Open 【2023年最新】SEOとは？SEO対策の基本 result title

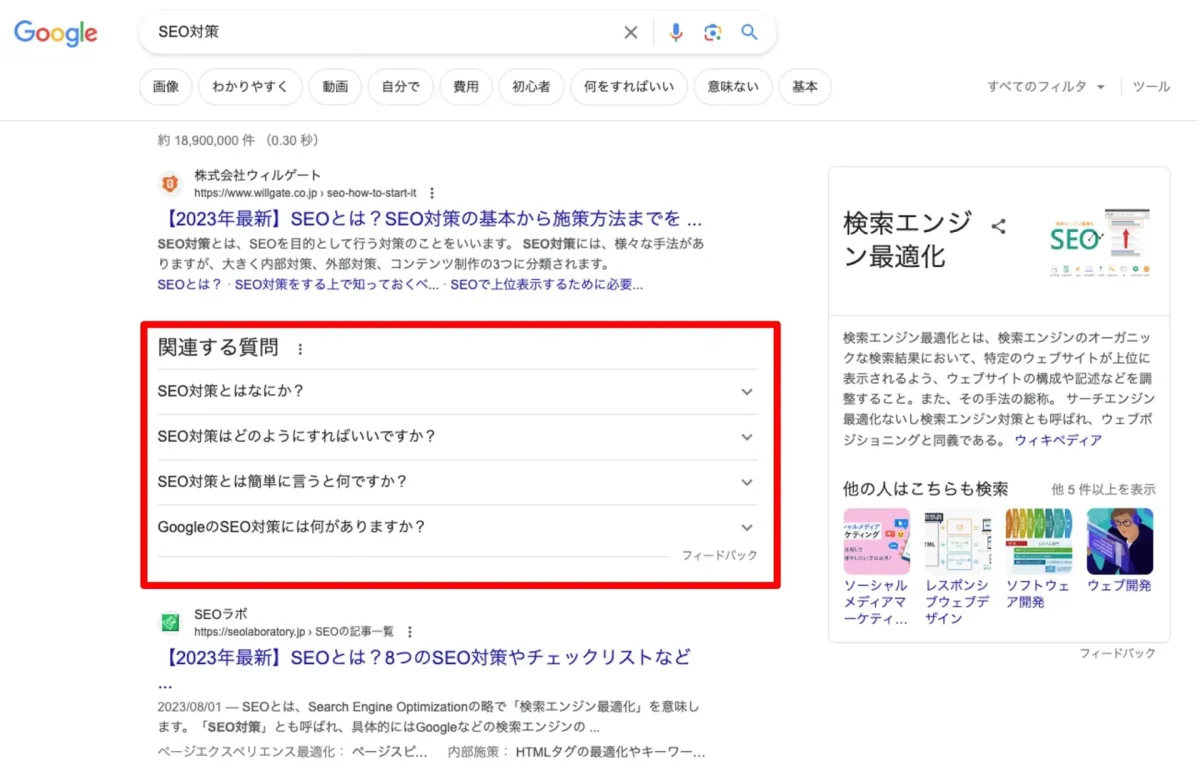coord(430,219)
